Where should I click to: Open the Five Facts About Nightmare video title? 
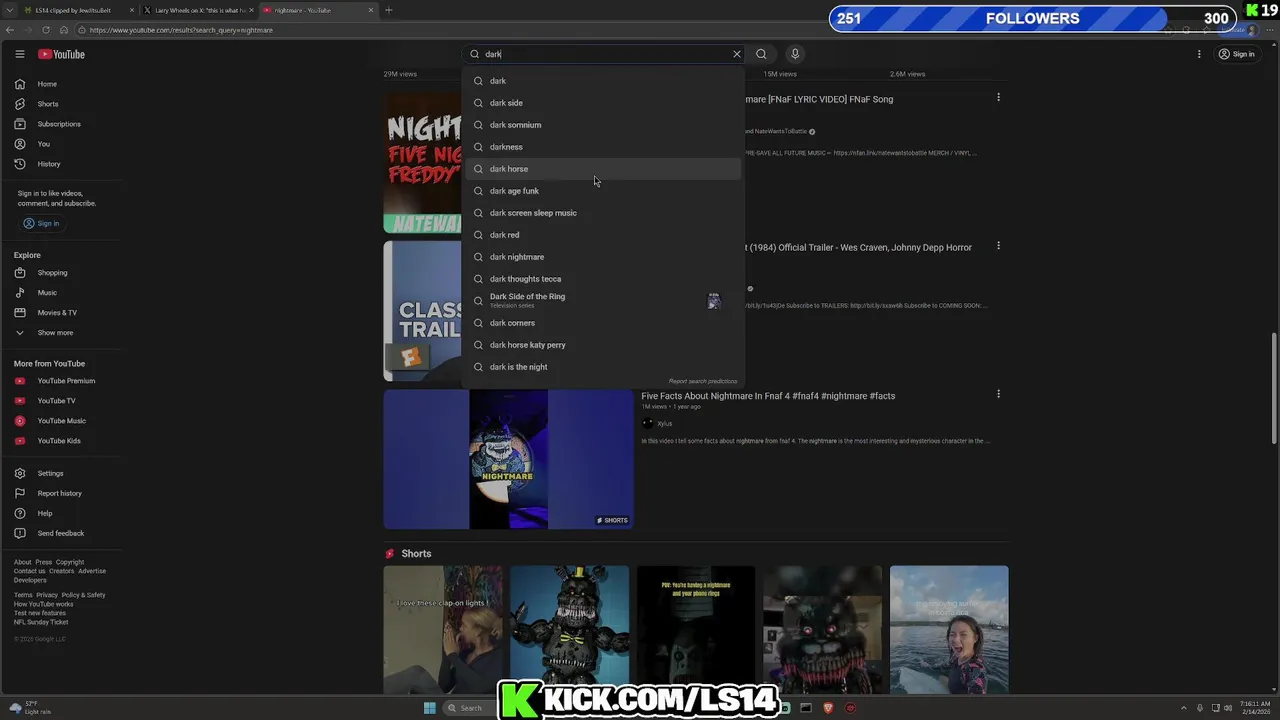(768, 396)
